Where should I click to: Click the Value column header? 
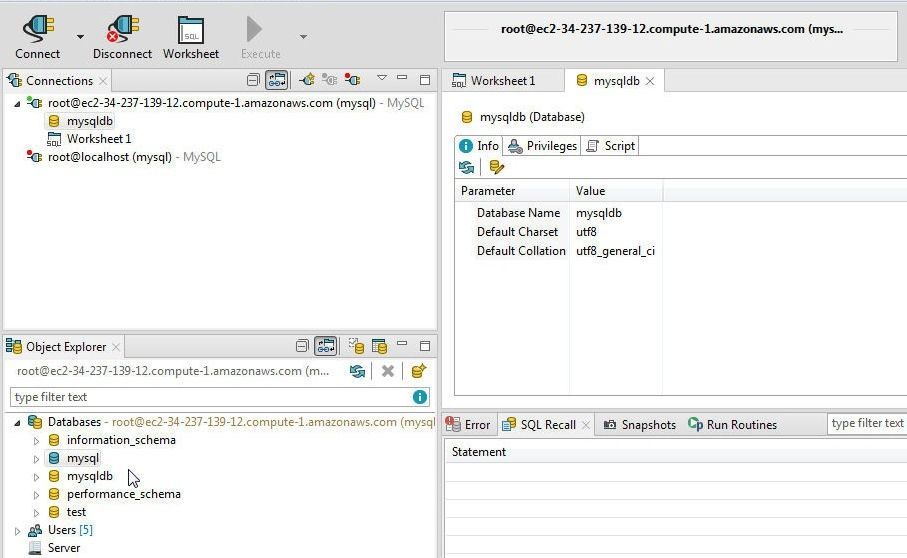pyautogui.click(x=616, y=191)
